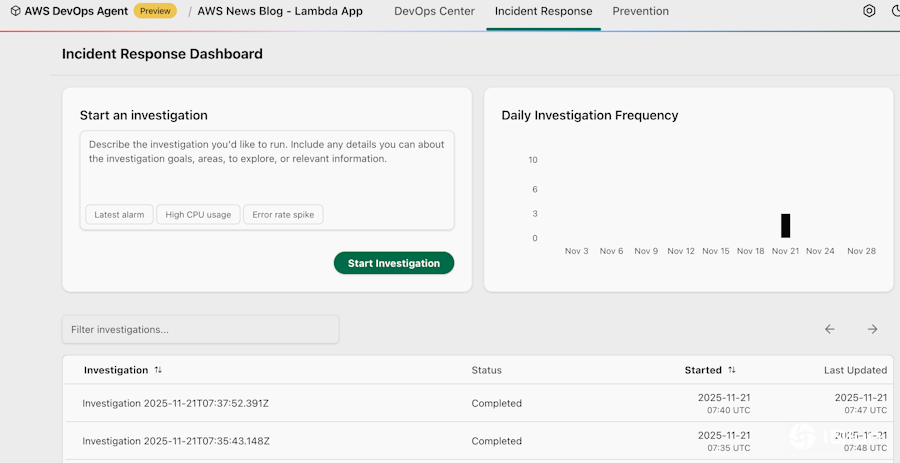The image size is (900, 463).
Task: Click the Preview badge
Action: 154,11
